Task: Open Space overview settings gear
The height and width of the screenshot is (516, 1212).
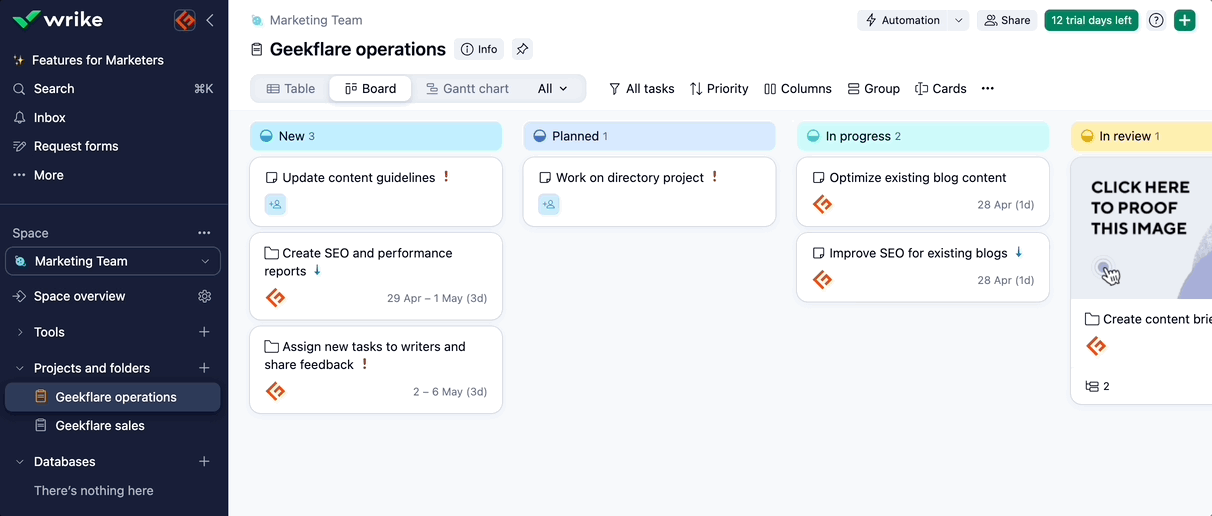Action: tap(205, 296)
